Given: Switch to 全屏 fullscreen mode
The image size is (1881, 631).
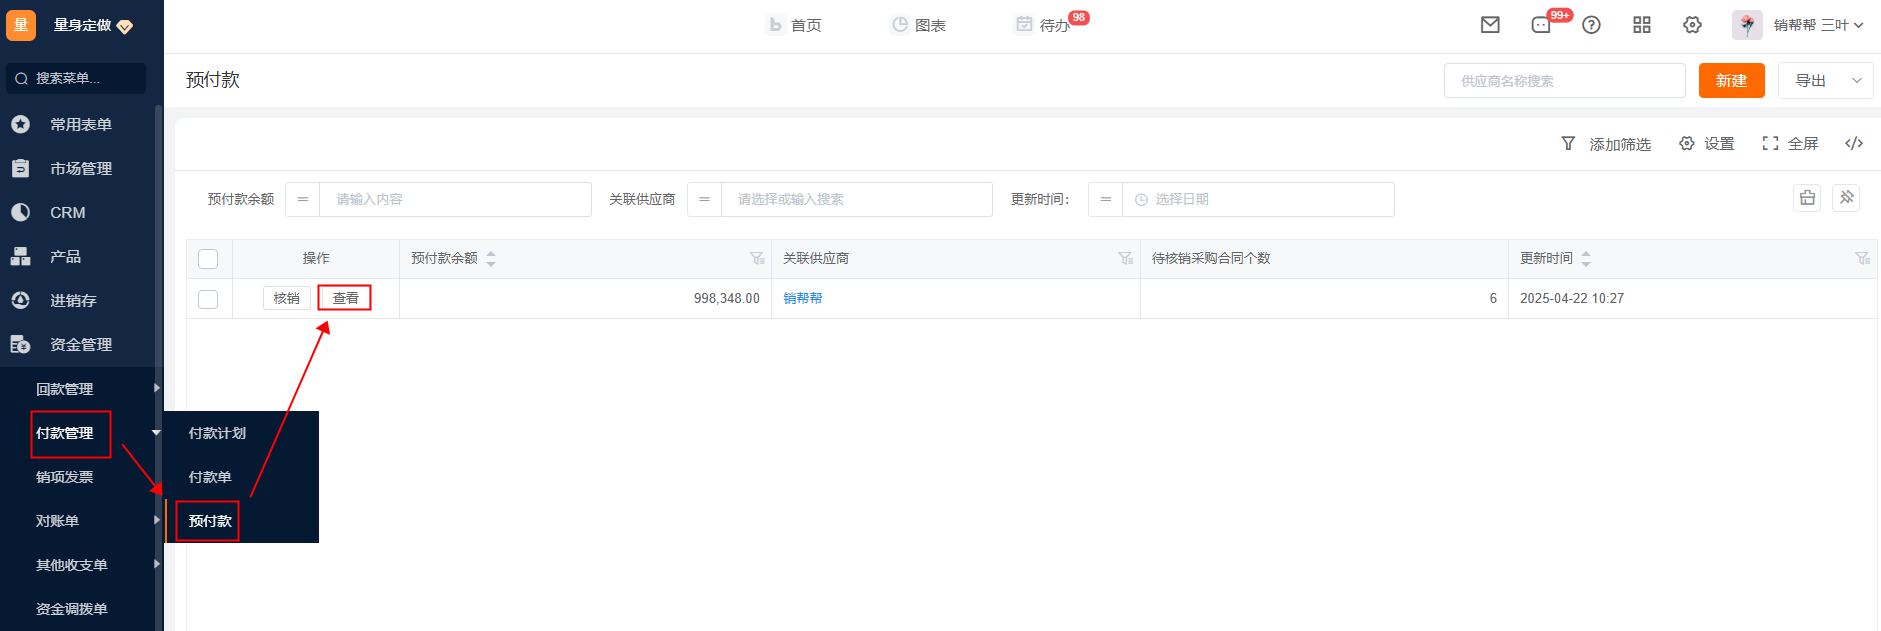Looking at the screenshot, I should pyautogui.click(x=1790, y=144).
